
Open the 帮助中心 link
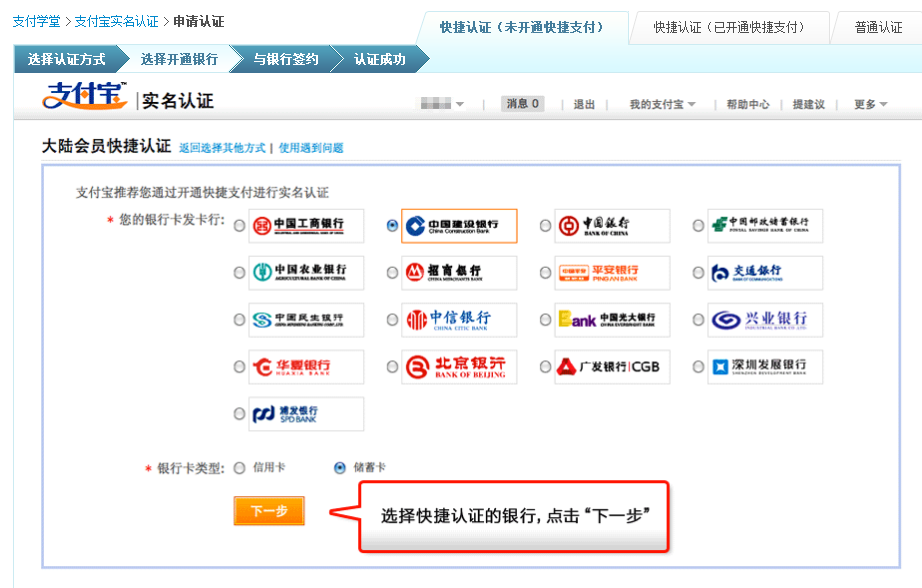[748, 104]
